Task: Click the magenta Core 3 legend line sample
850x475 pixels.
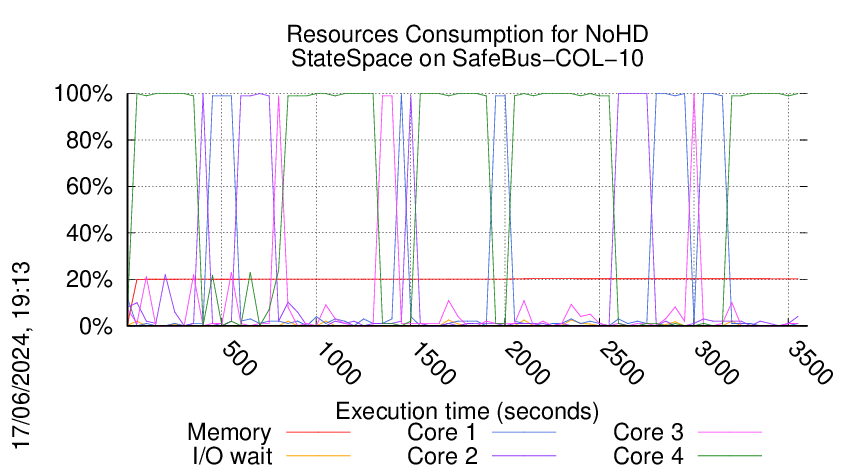Action: [x=730, y=432]
